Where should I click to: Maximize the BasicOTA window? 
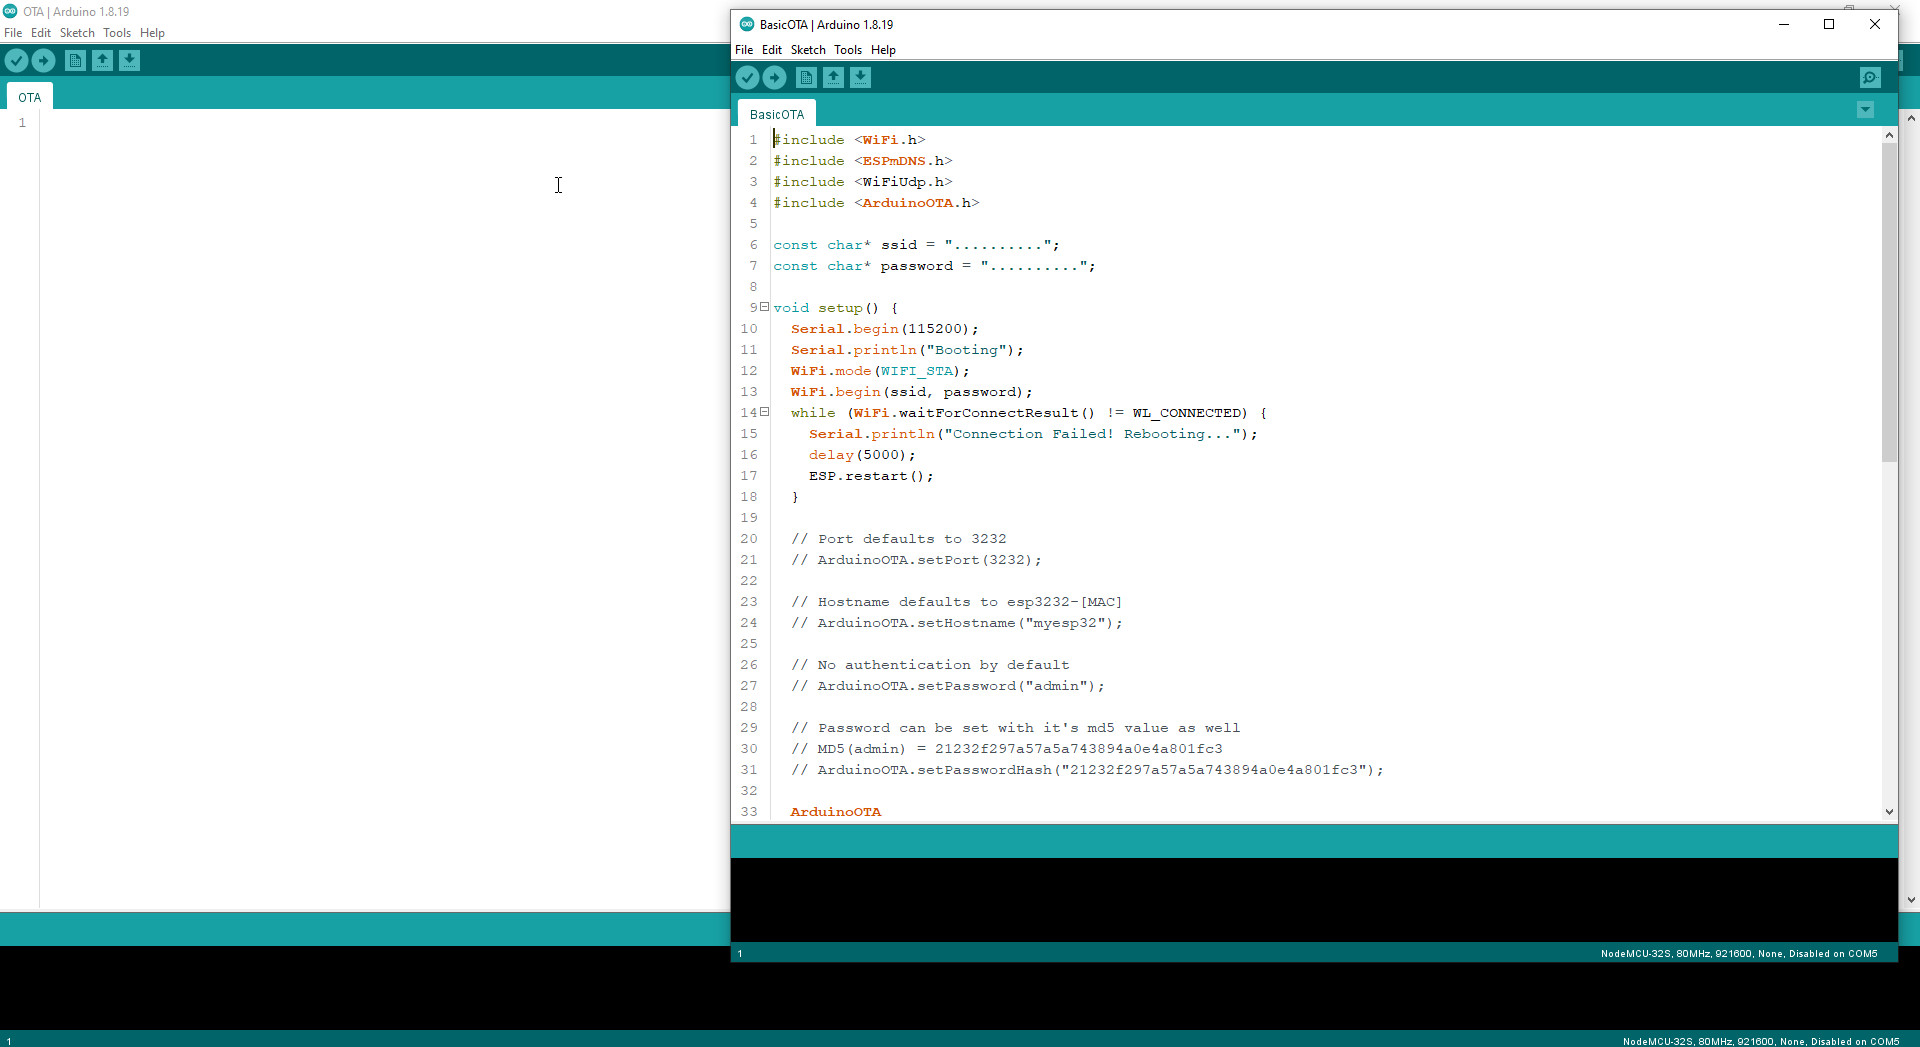(1829, 25)
